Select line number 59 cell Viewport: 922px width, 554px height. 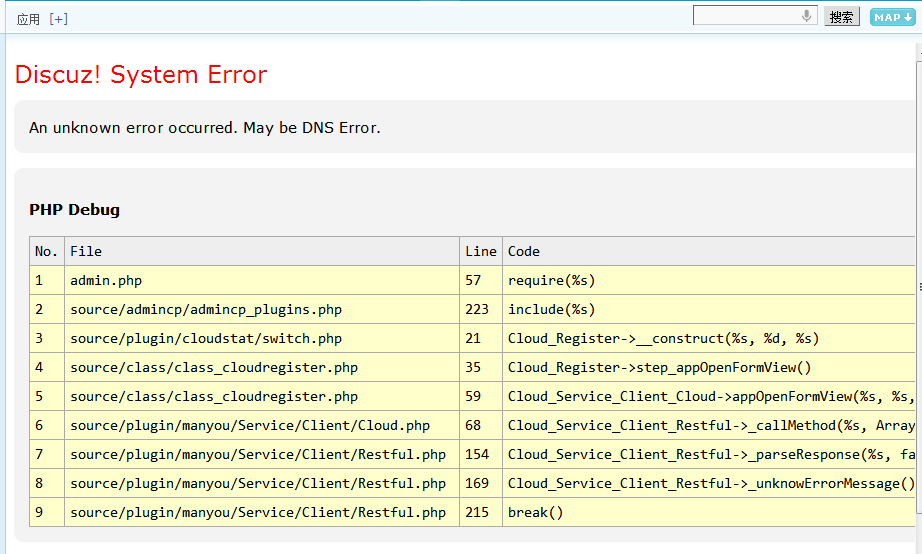(481, 396)
